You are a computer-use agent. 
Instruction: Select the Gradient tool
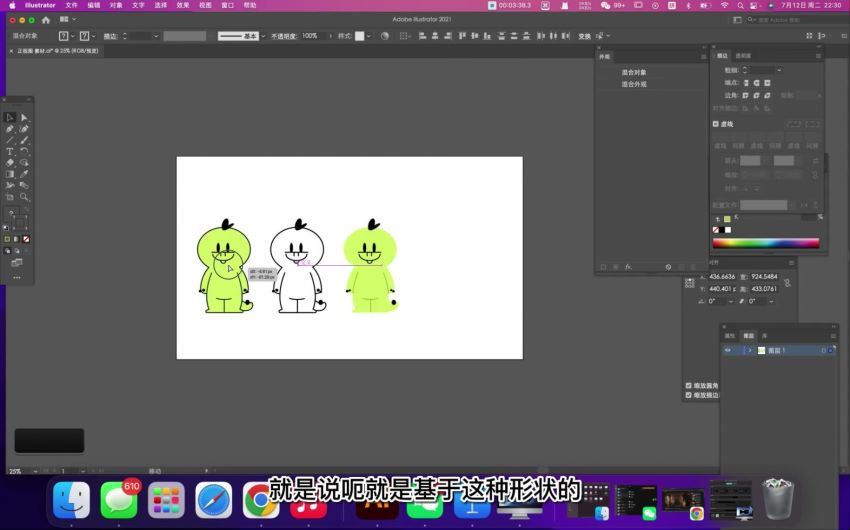click(x=10, y=174)
